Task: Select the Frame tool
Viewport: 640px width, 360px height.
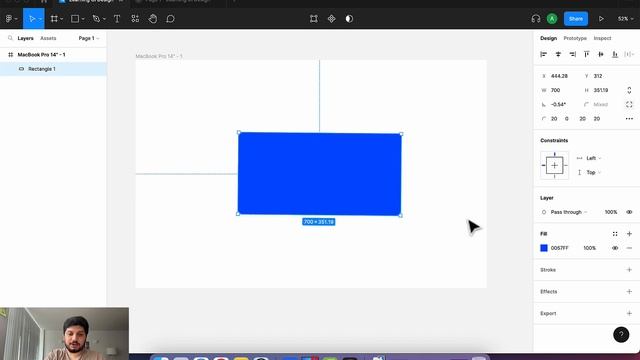Action: click(x=54, y=19)
